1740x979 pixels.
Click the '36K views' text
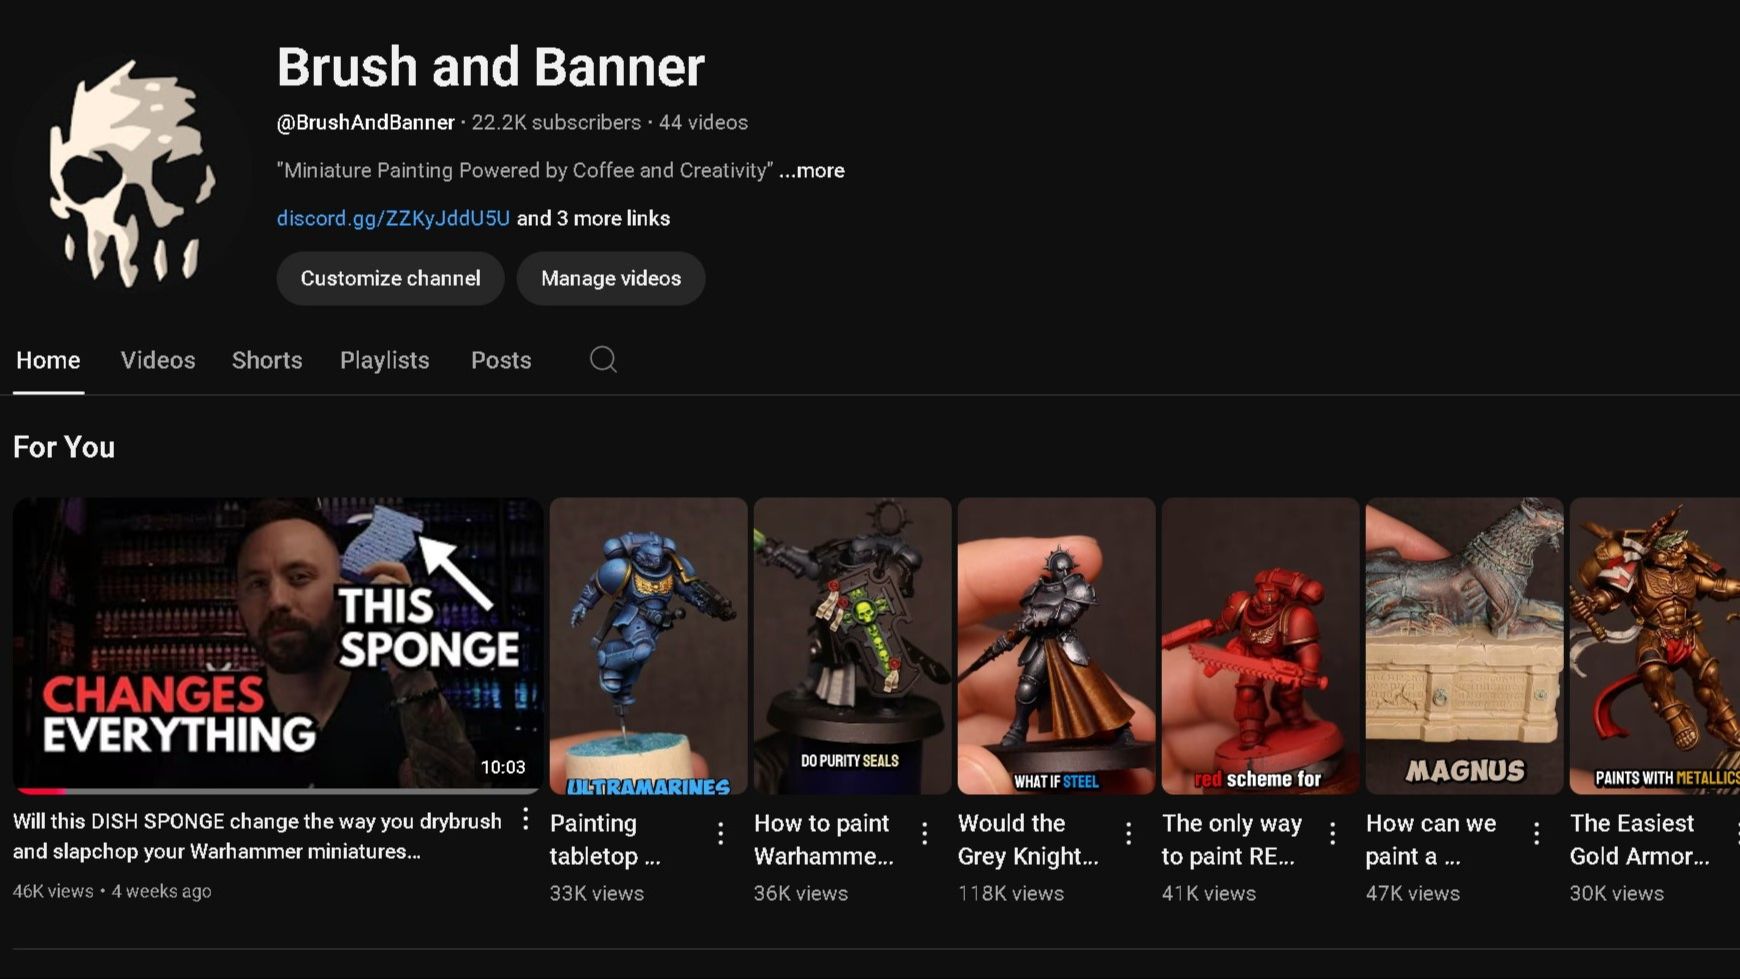[801, 893]
